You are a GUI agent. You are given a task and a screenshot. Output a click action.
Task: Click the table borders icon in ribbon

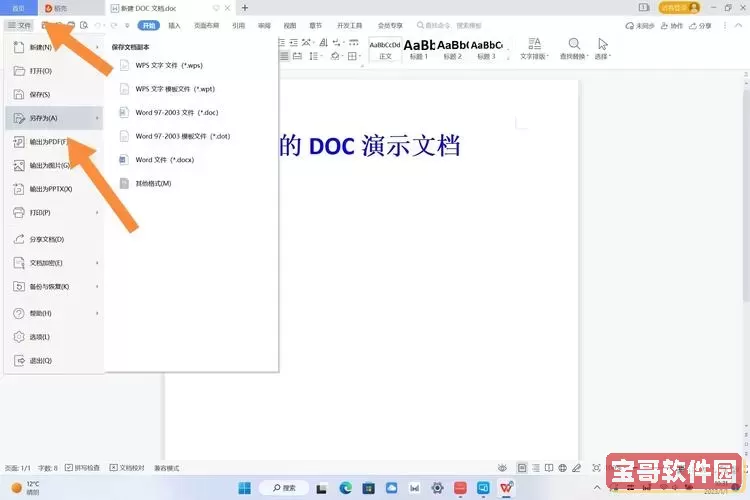(x=353, y=56)
